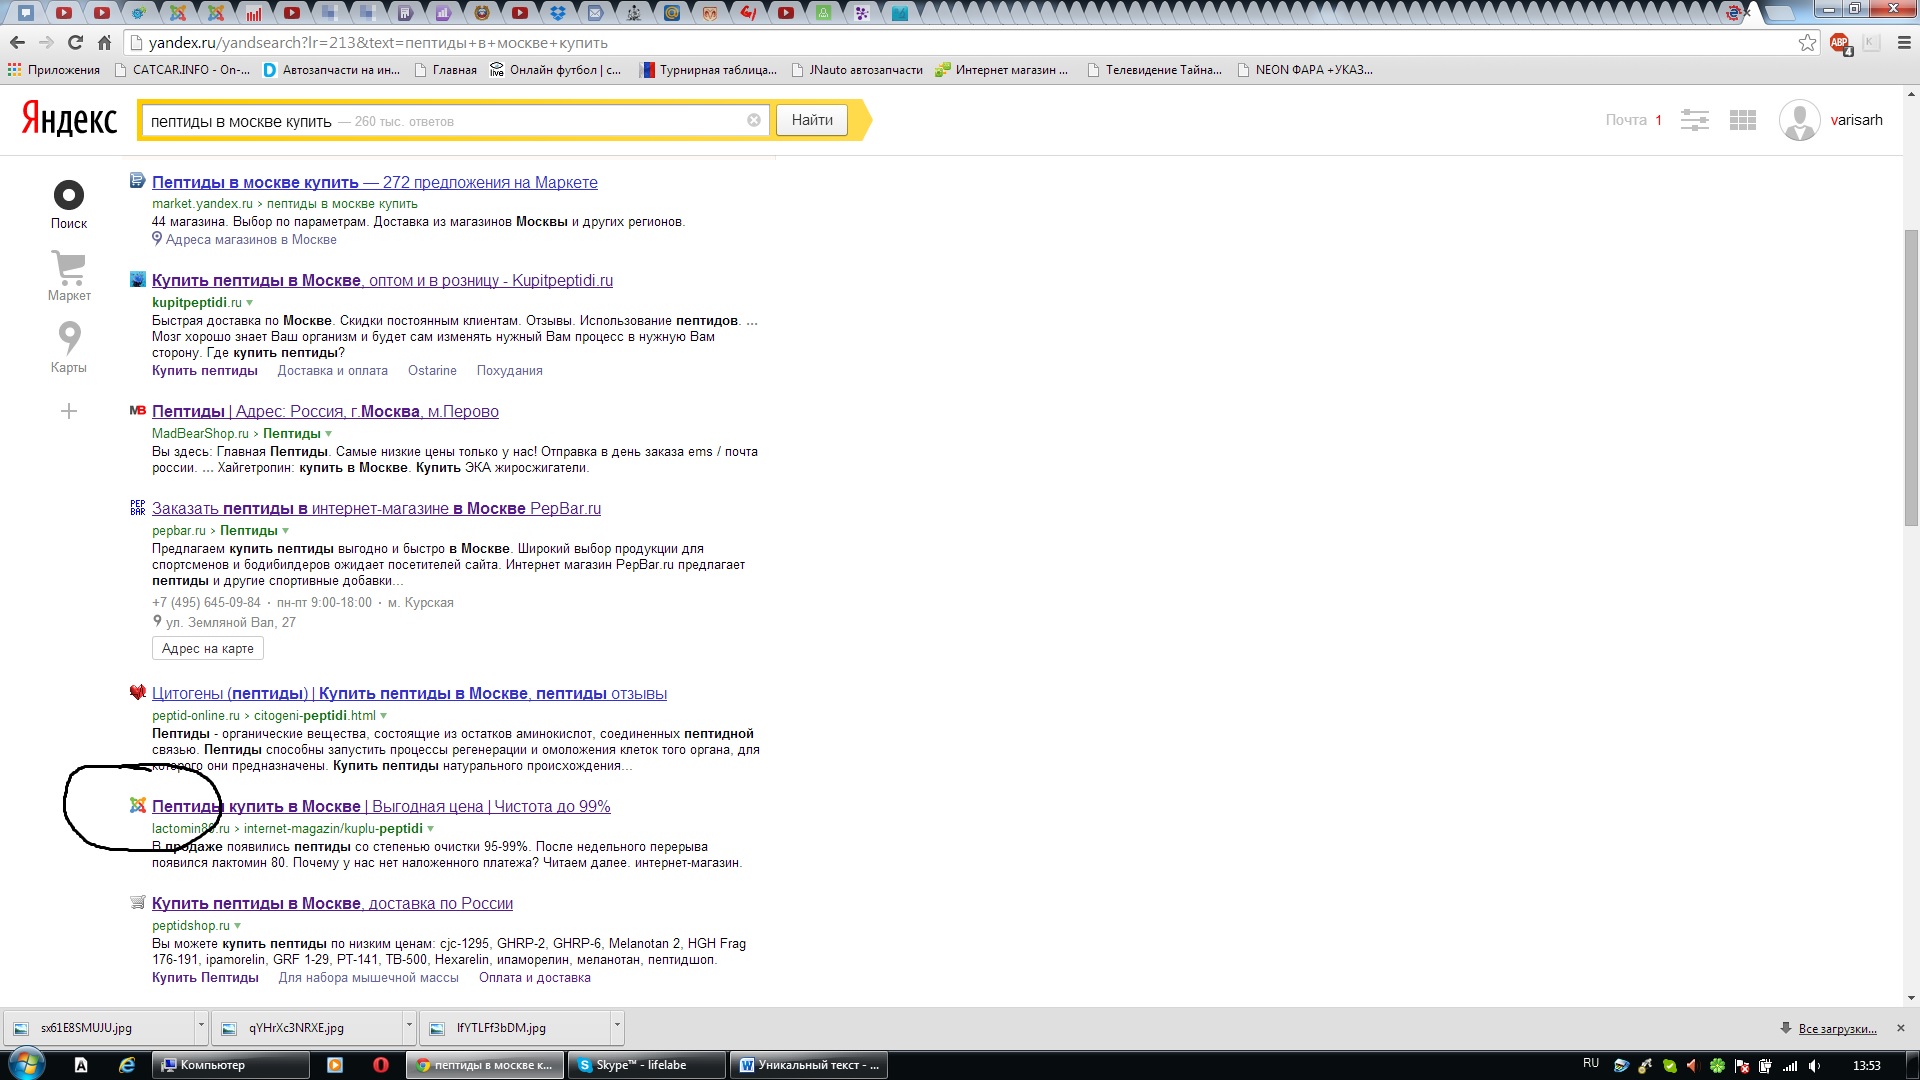This screenshot has height=1080, width=1920.
Task: Switch to the red bar chart browser tab
Action: [x=254, y=13]
